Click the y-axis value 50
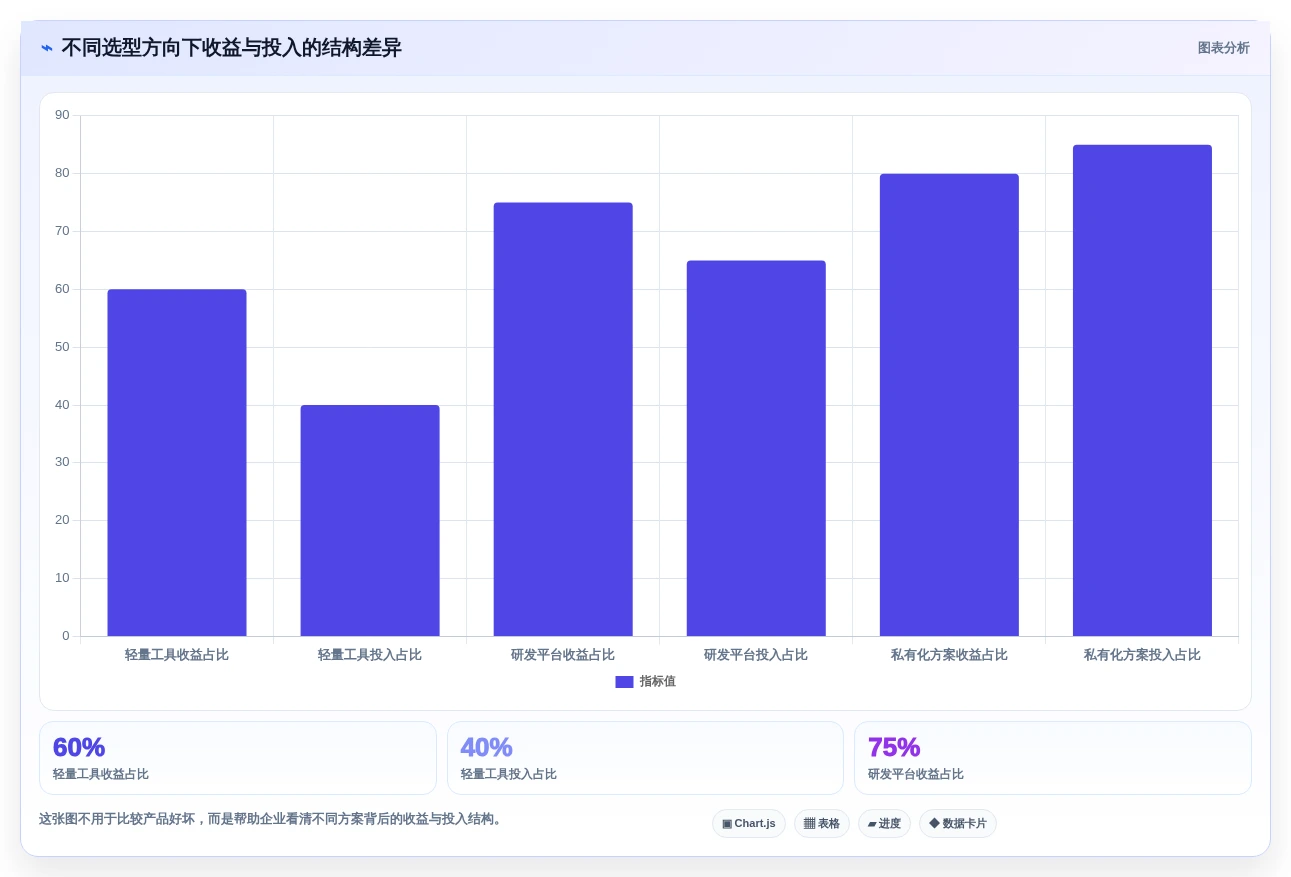 point(62,347)
